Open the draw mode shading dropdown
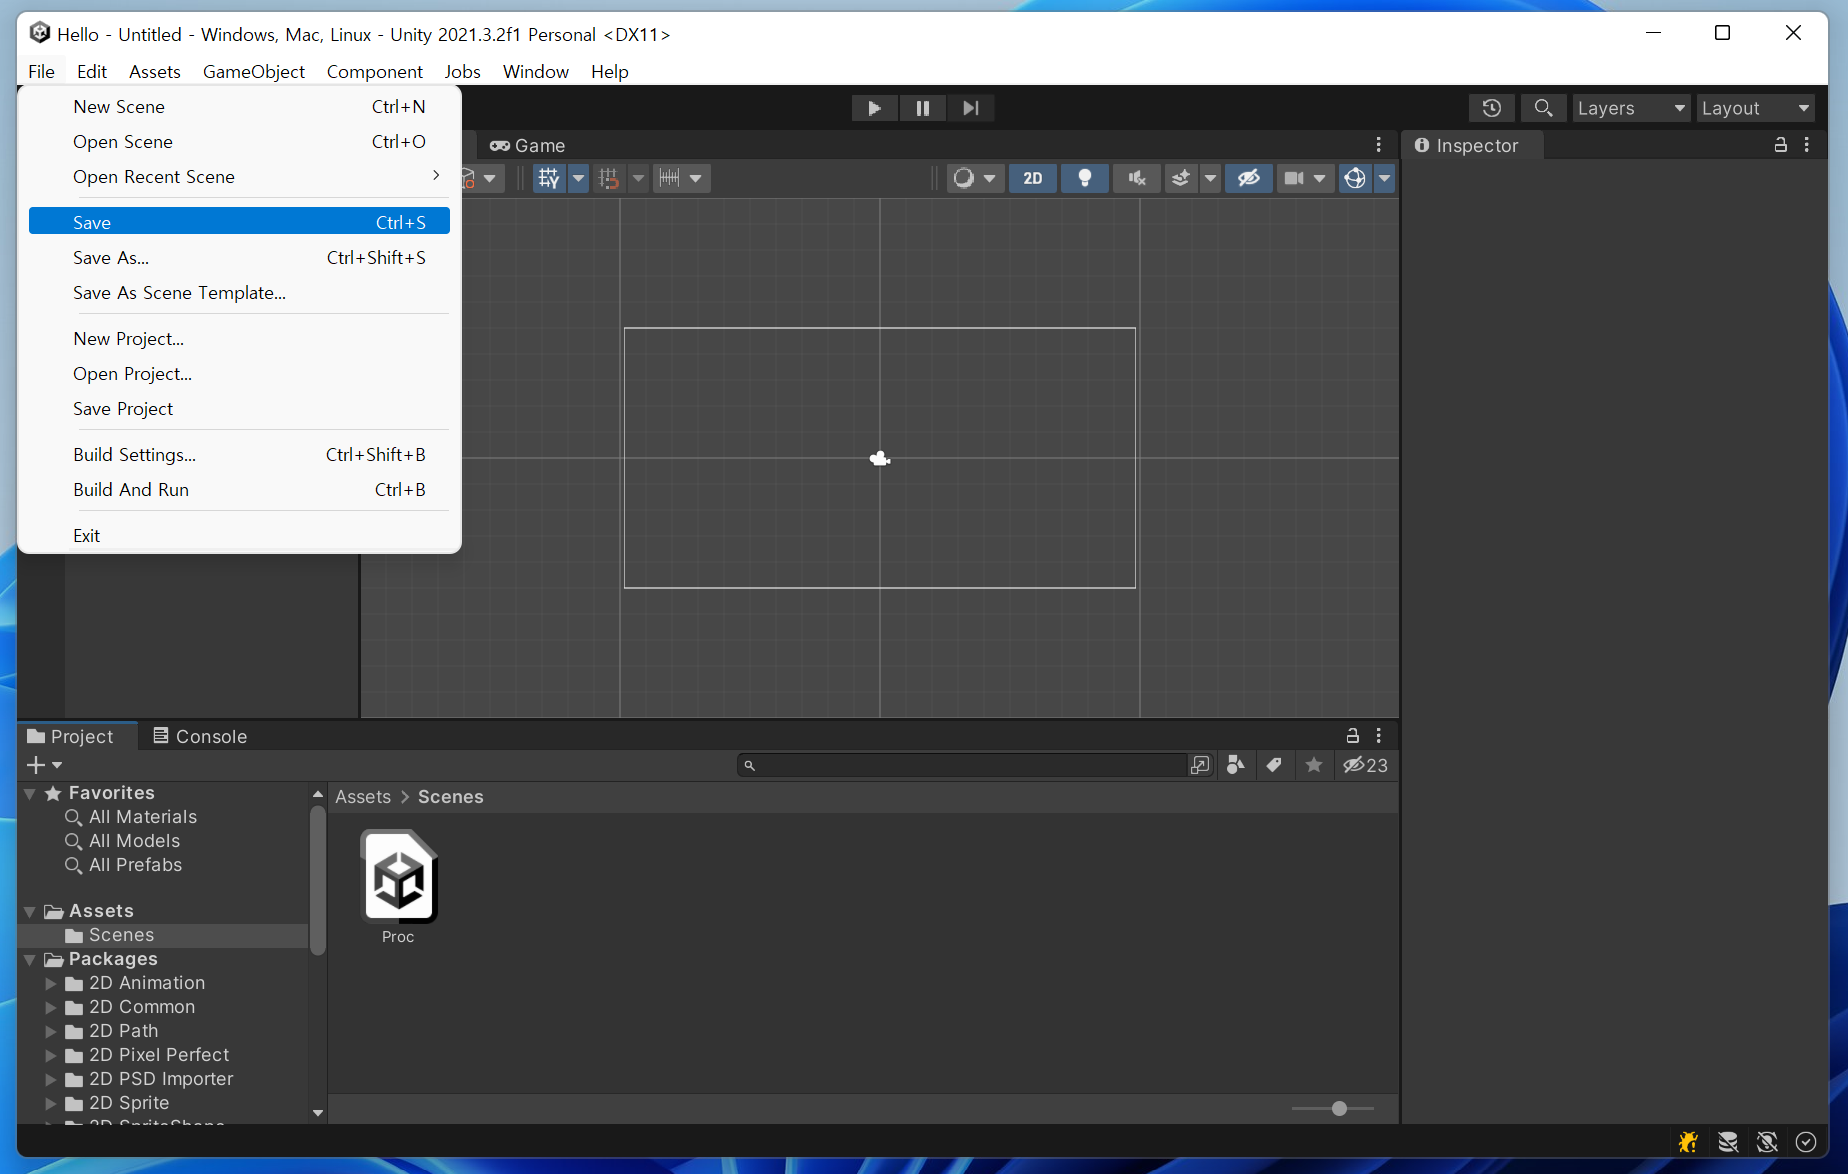 (974, 178)
